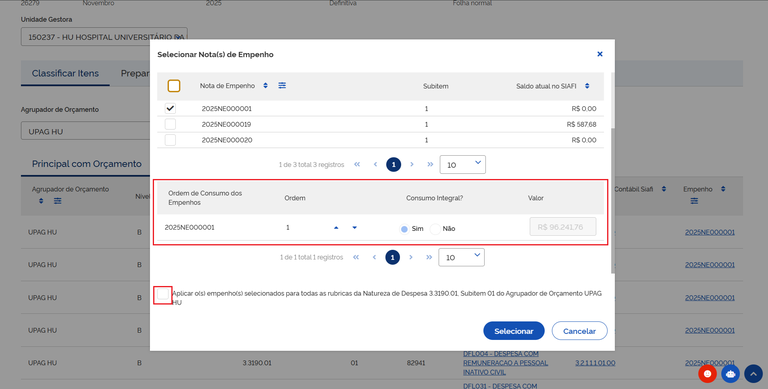
Task: Open the red support chat icon
Action: click(707, 374)
